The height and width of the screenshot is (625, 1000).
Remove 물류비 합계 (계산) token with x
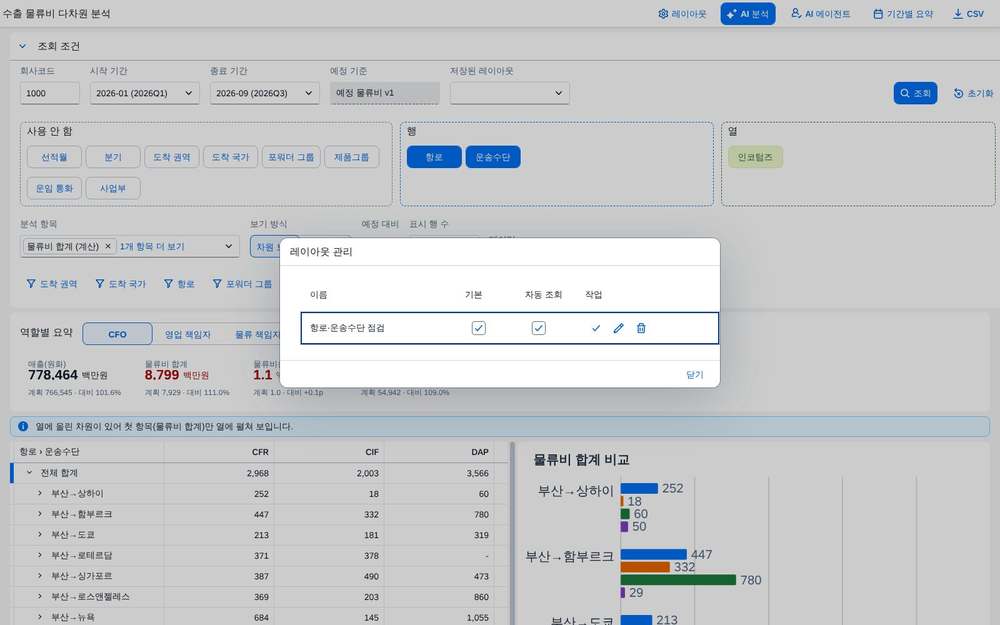(108, 246)
